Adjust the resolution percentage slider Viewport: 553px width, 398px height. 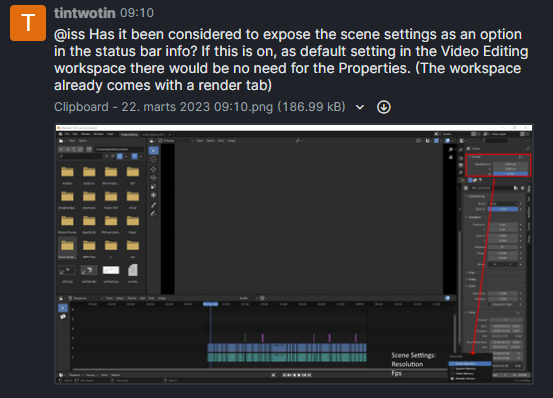pyautogui.click(x=510, y=173)
